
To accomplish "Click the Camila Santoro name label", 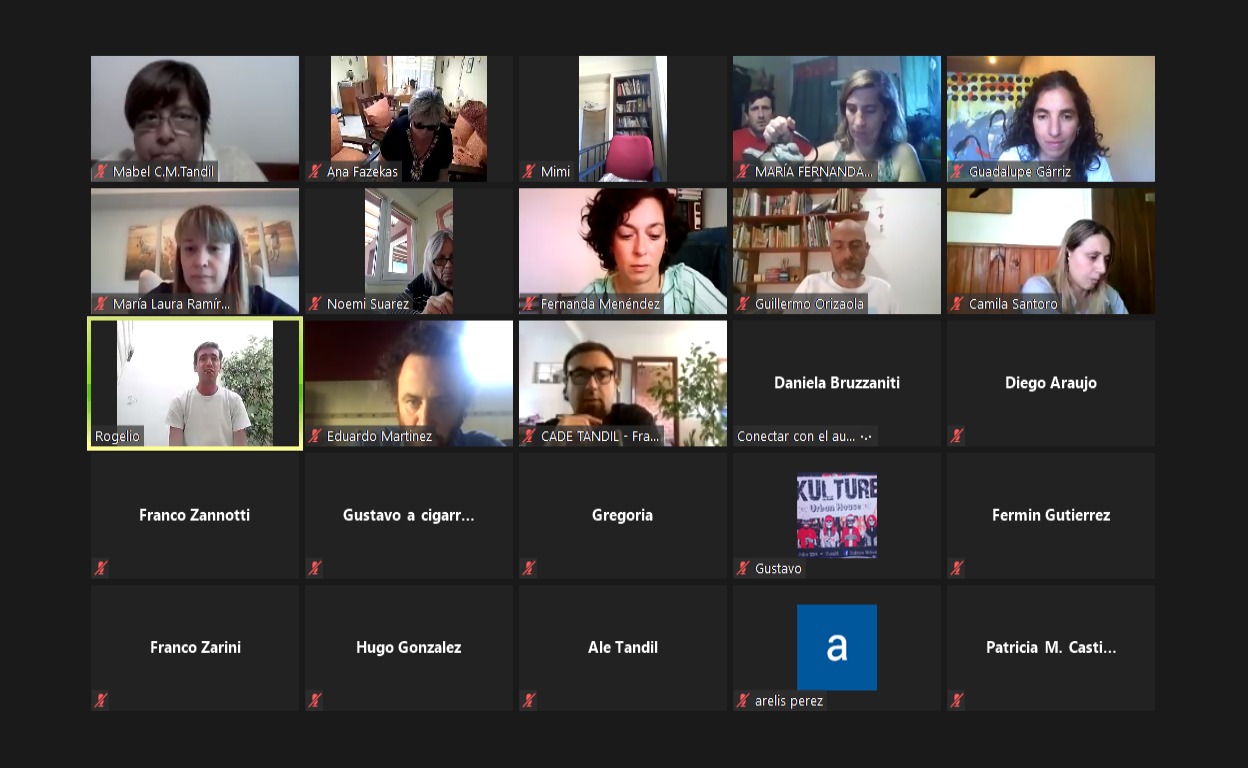I will (1013, 304).
